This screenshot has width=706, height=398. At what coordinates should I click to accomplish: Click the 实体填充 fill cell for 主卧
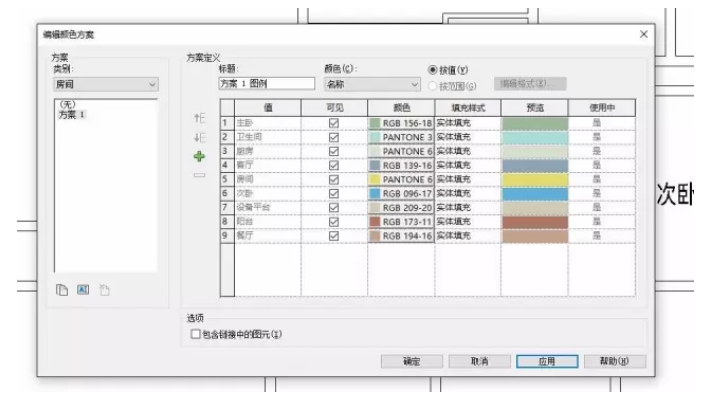tap(468, 123)
